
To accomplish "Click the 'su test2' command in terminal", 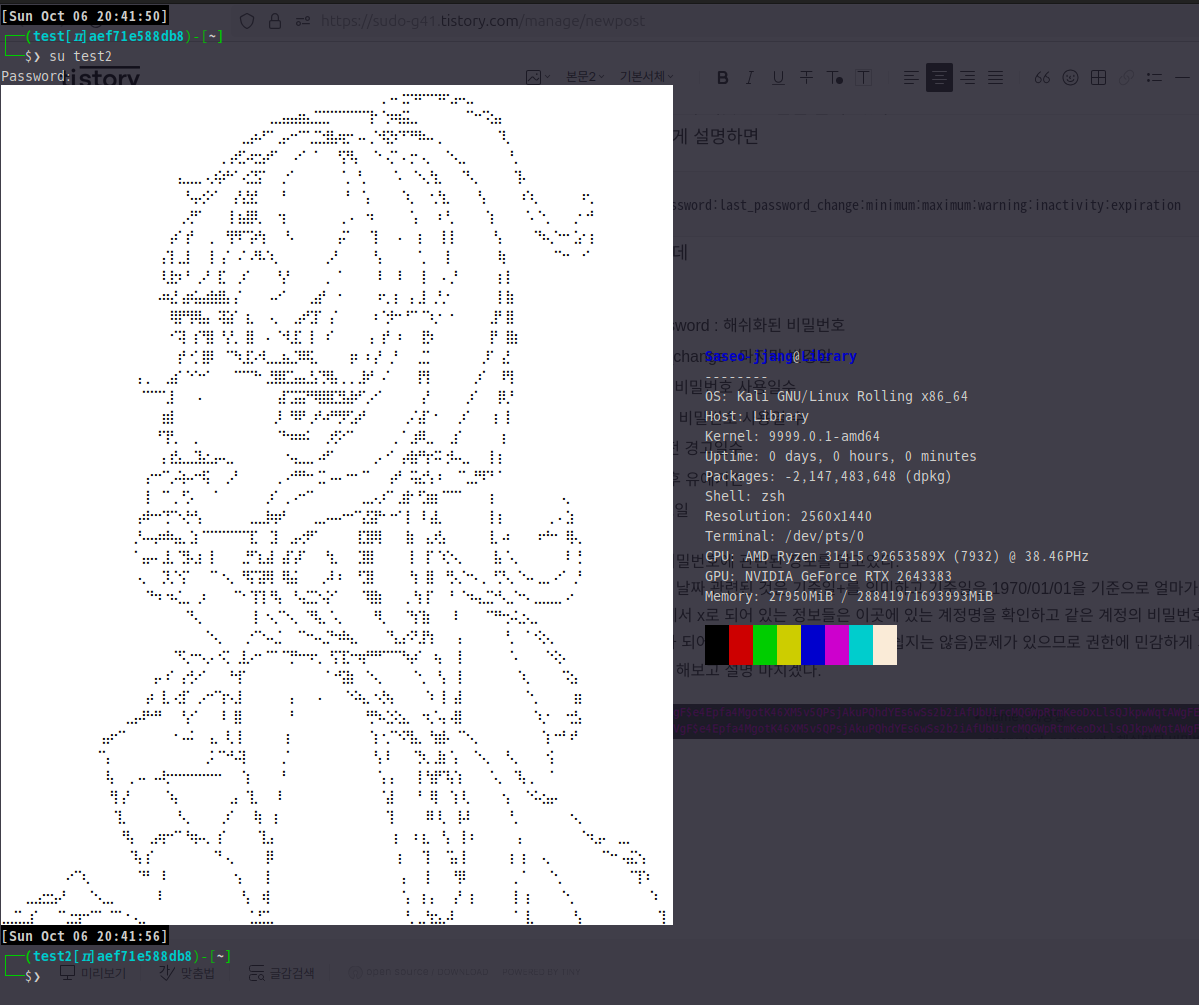I will [80, 56].
